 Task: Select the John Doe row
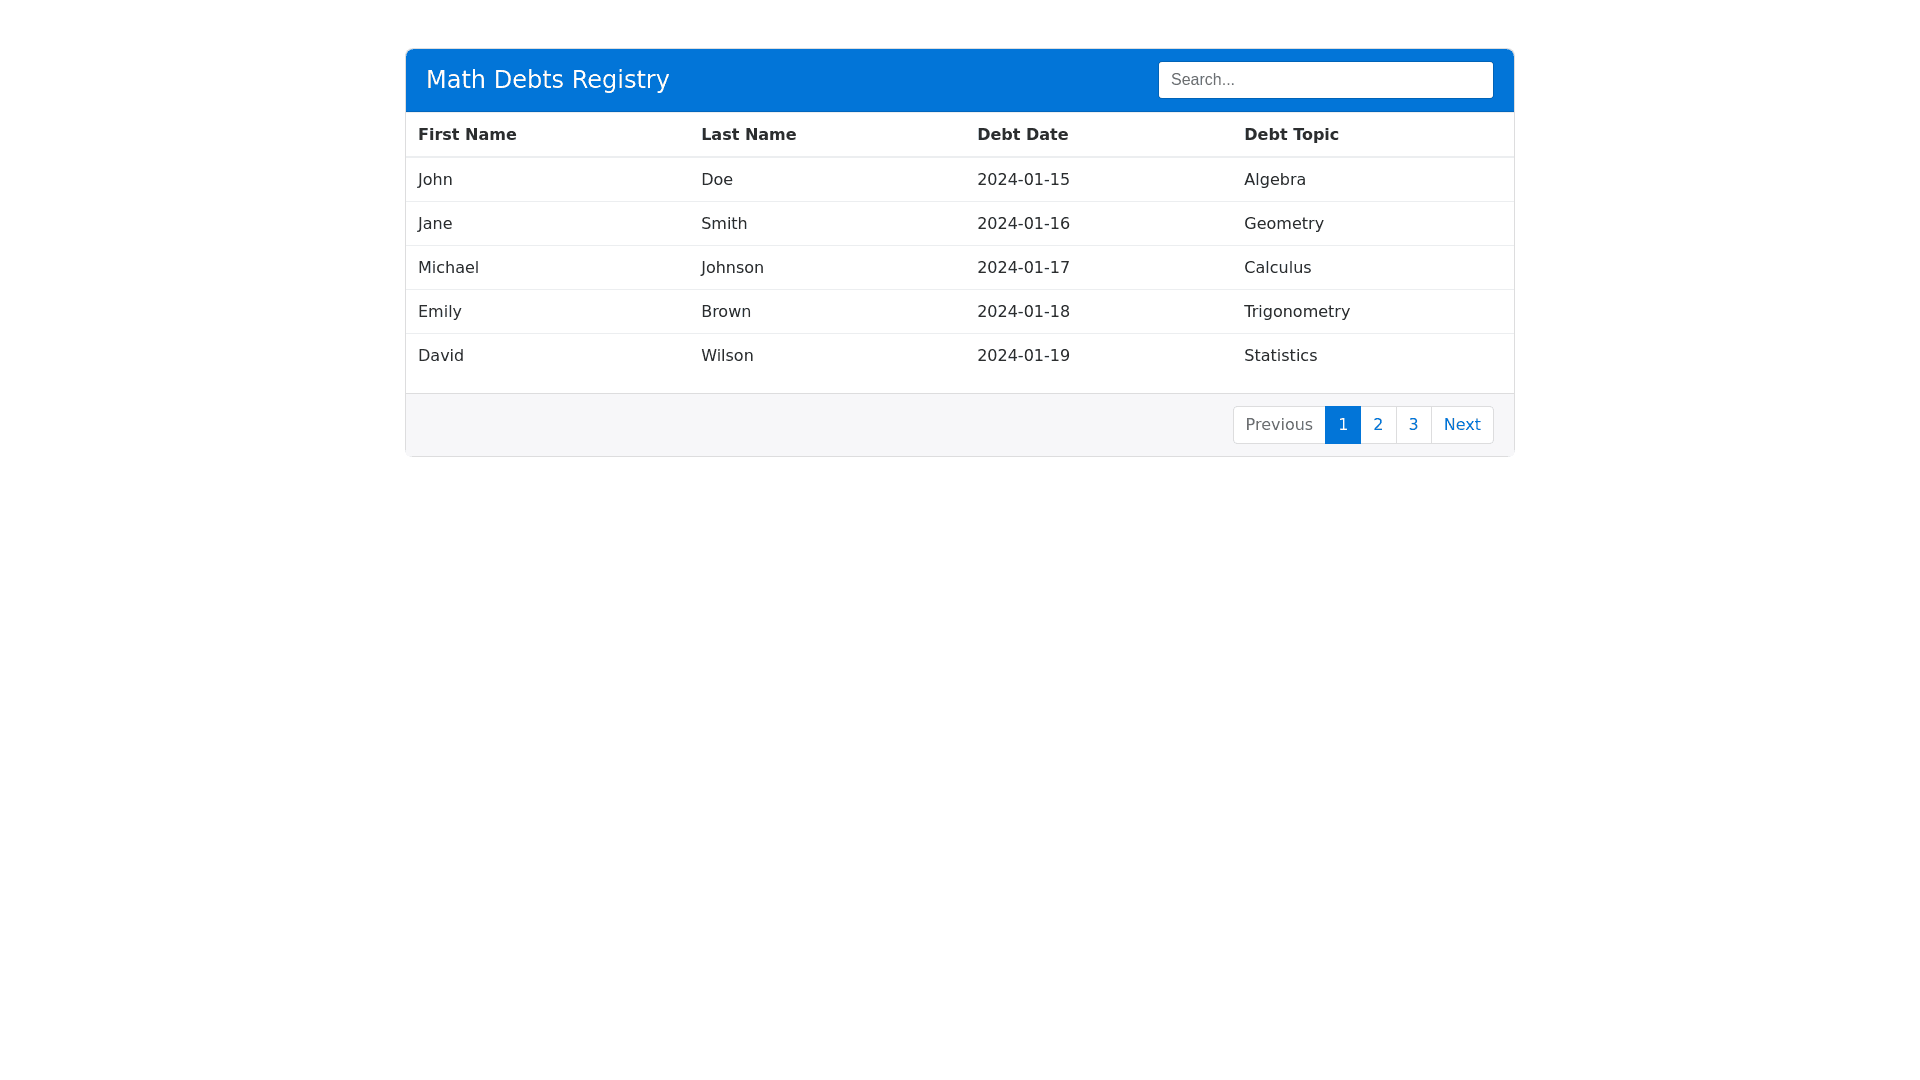(x=959, y=180)
